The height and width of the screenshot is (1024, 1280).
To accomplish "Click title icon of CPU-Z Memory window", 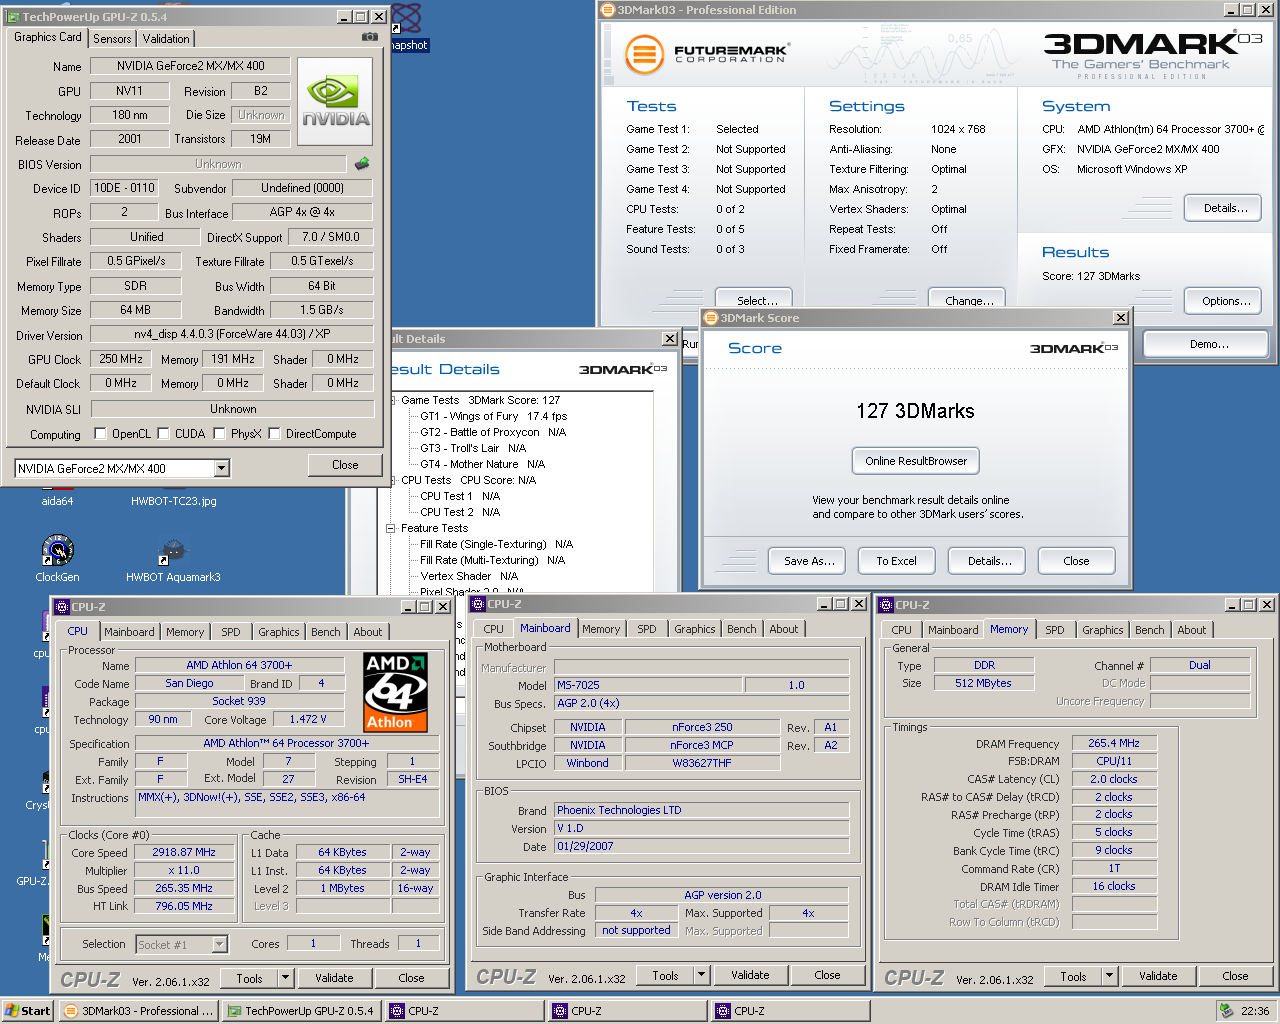I will (x=886, y=605).
